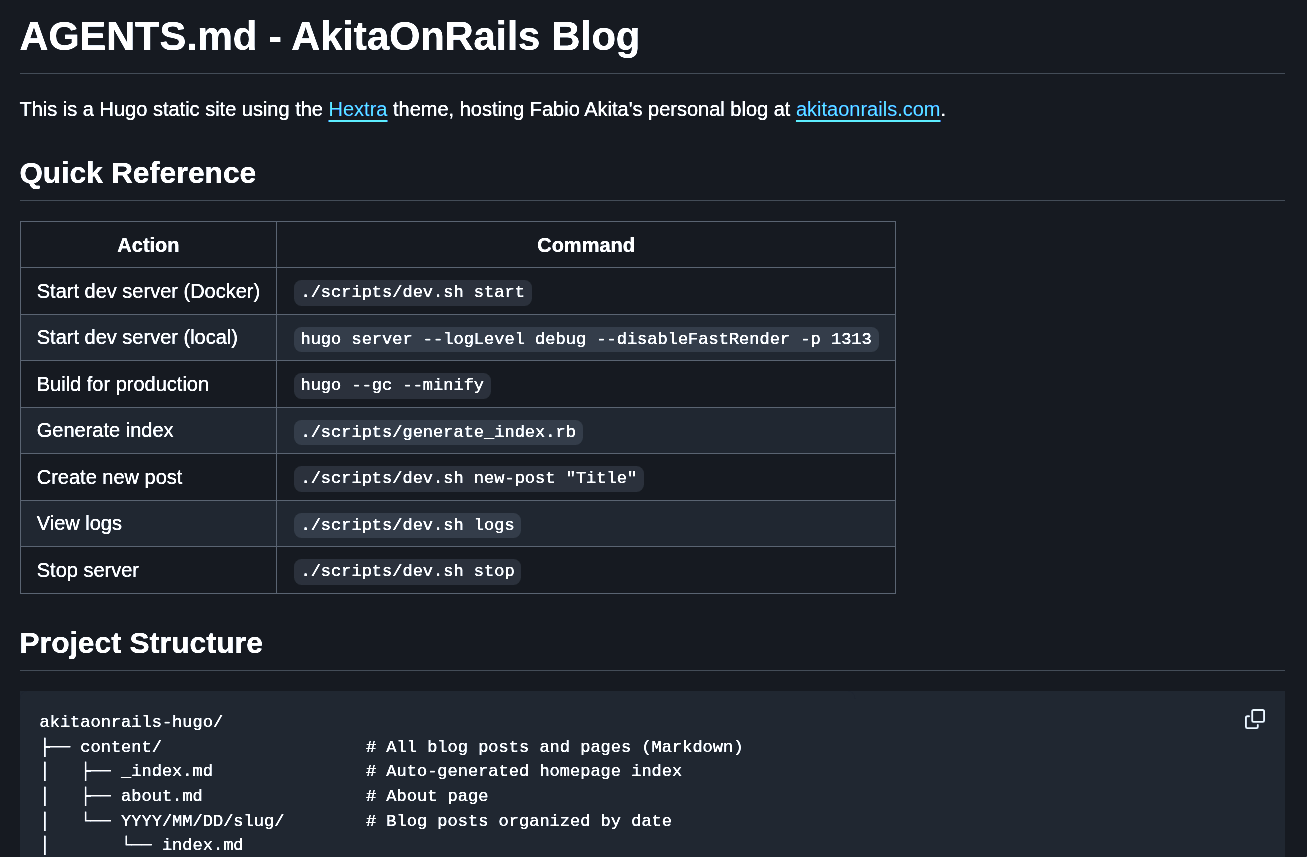
Task: Click the copy code block icon
Action: point(1254,719)
